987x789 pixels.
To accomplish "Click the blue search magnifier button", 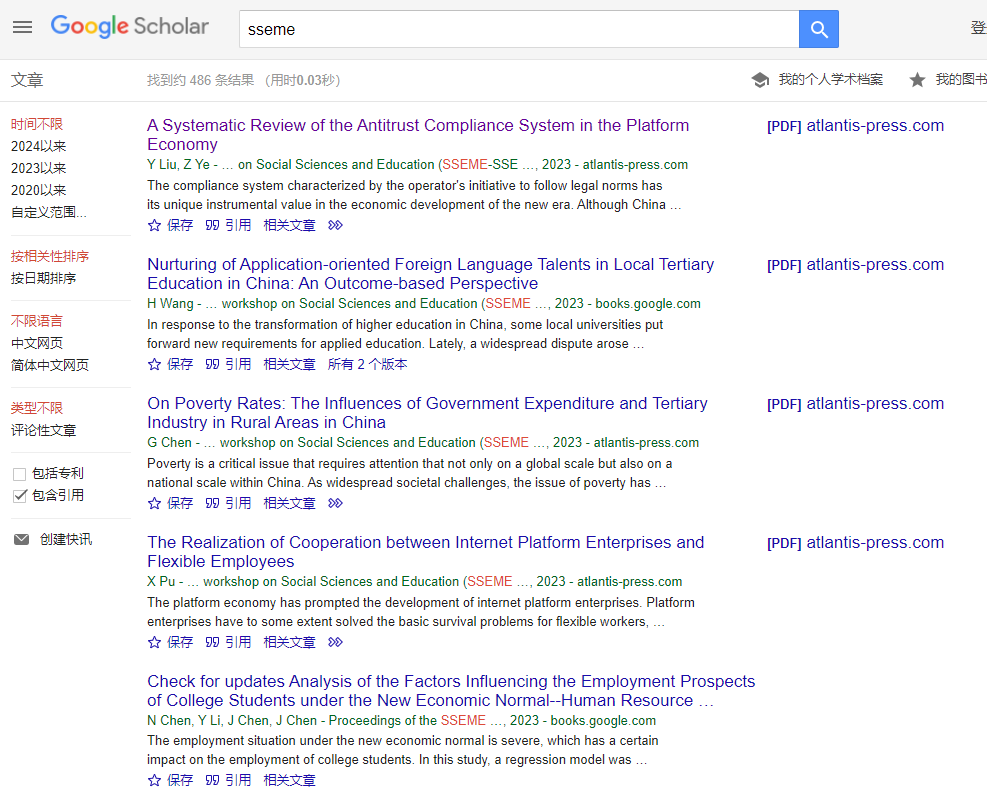I will [x=818, y=29].
